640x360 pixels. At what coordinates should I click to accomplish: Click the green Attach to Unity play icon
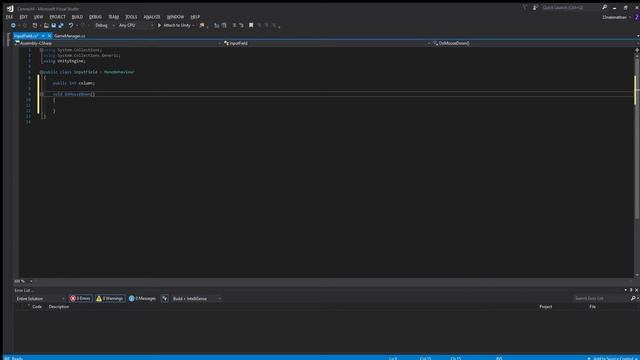[x=160, y=25]
